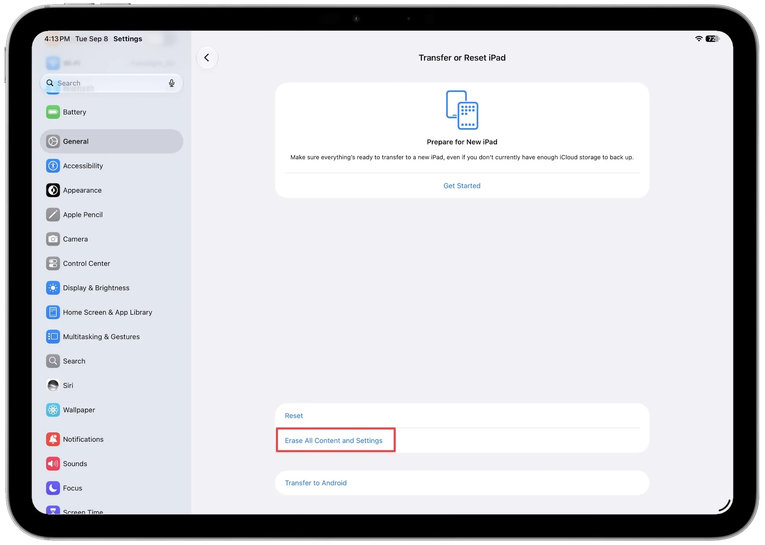765x545 pixels.
Task: Tap the Wallpaper label
Action: click(x=79, y=410)
